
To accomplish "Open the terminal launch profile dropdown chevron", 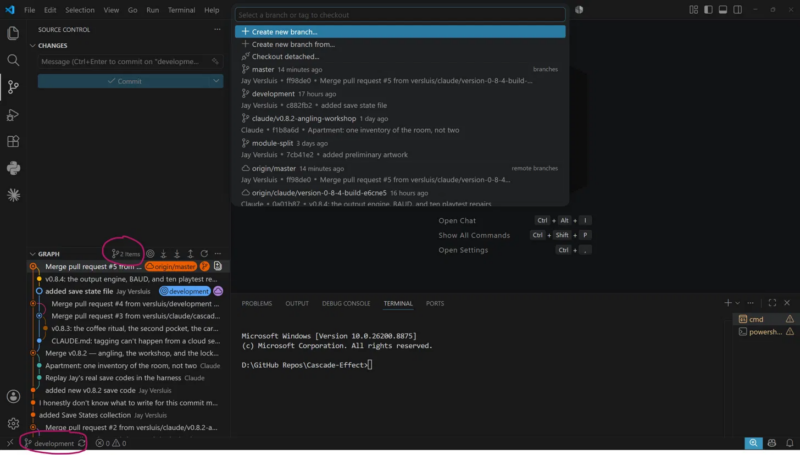I will pyautogui.click(x=737, y=303).
